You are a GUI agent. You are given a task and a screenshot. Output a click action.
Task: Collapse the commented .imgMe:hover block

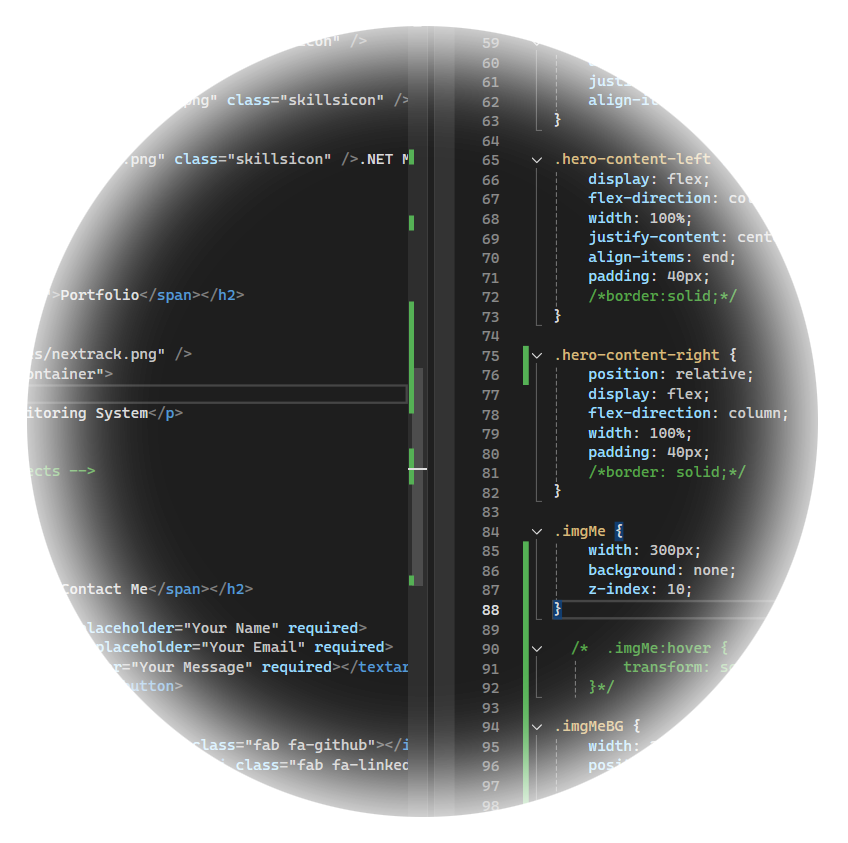537,649
